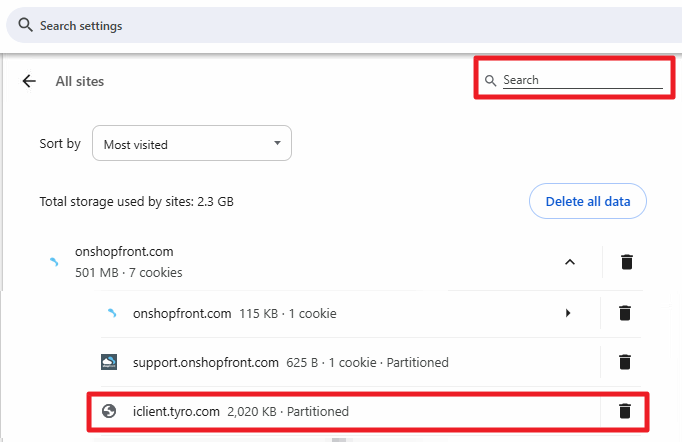Focus the All sites Search field
Viewport: 682px width, 442px height.
coord(582,80)
